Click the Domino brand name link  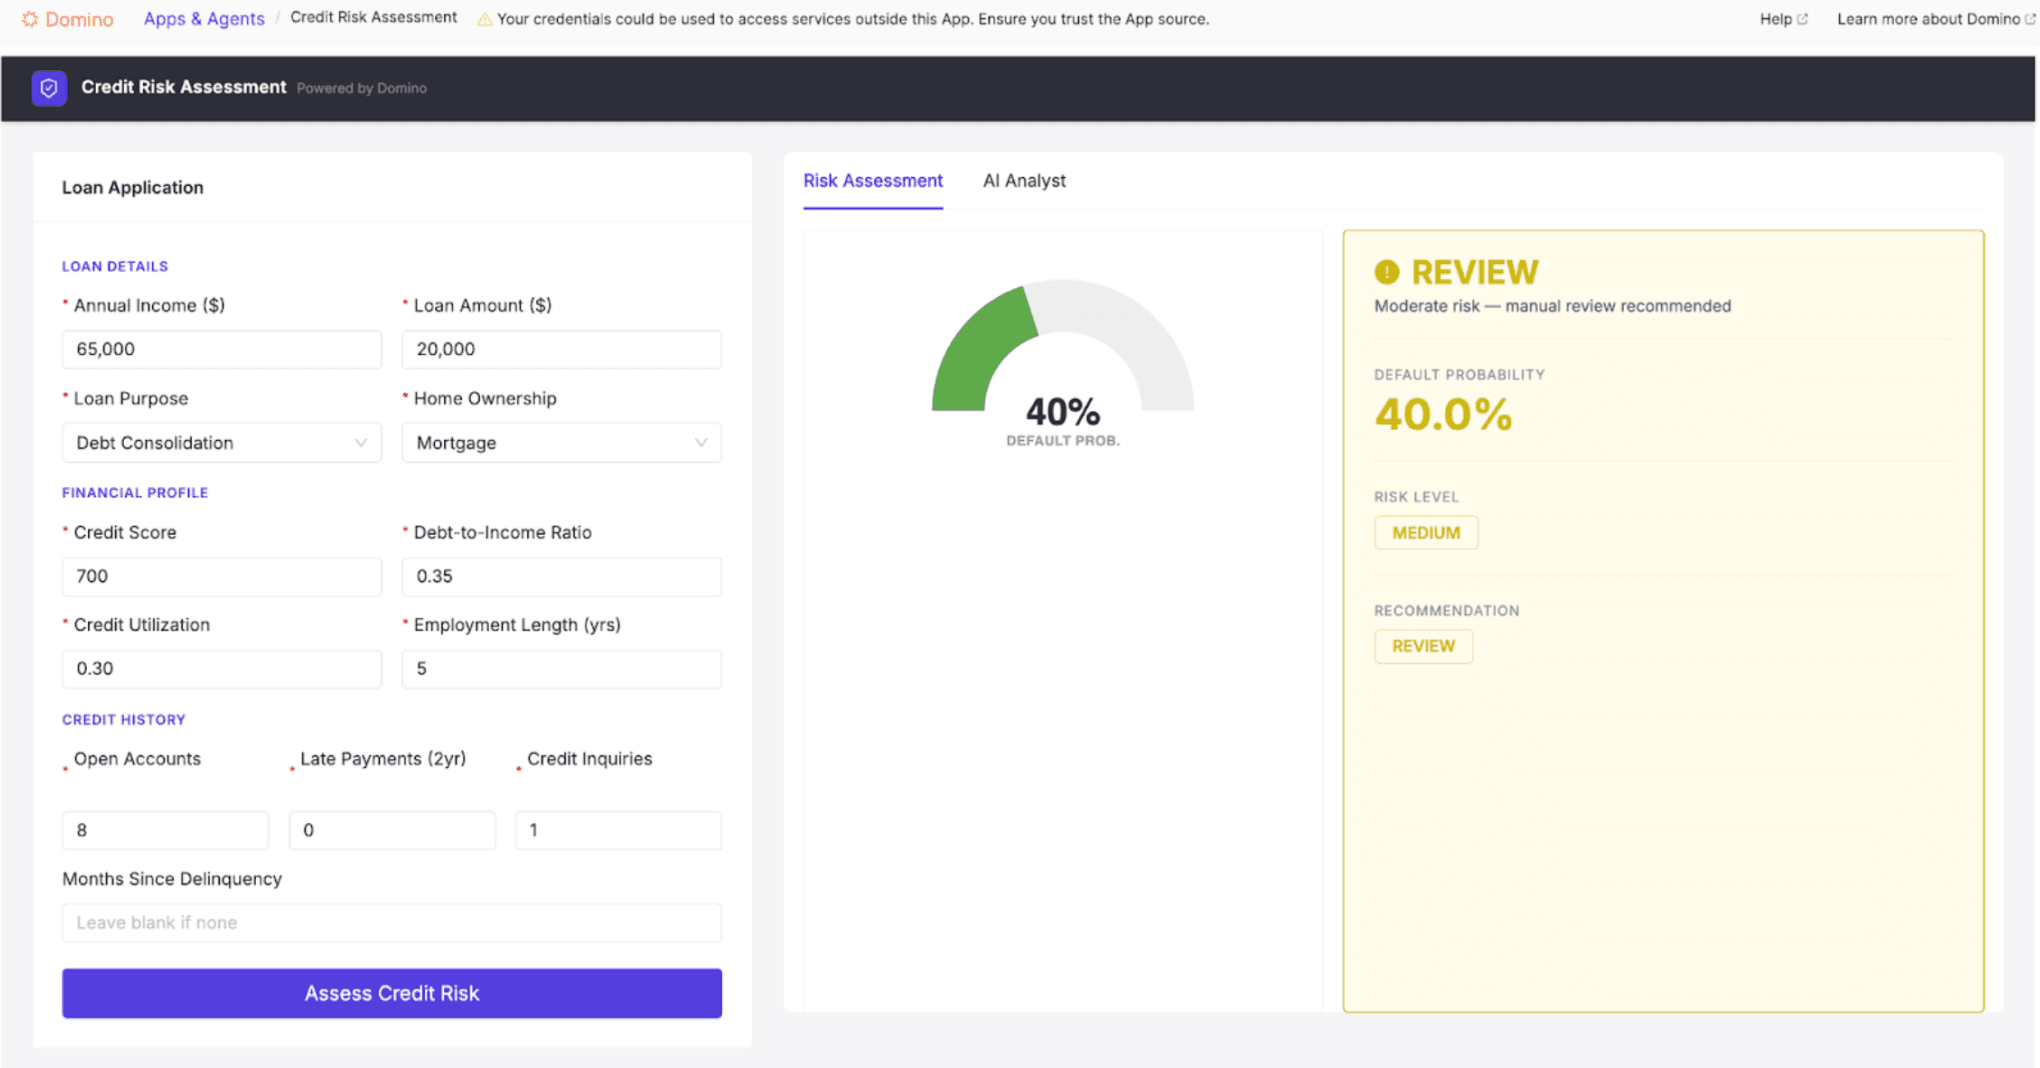click(79, 19)
